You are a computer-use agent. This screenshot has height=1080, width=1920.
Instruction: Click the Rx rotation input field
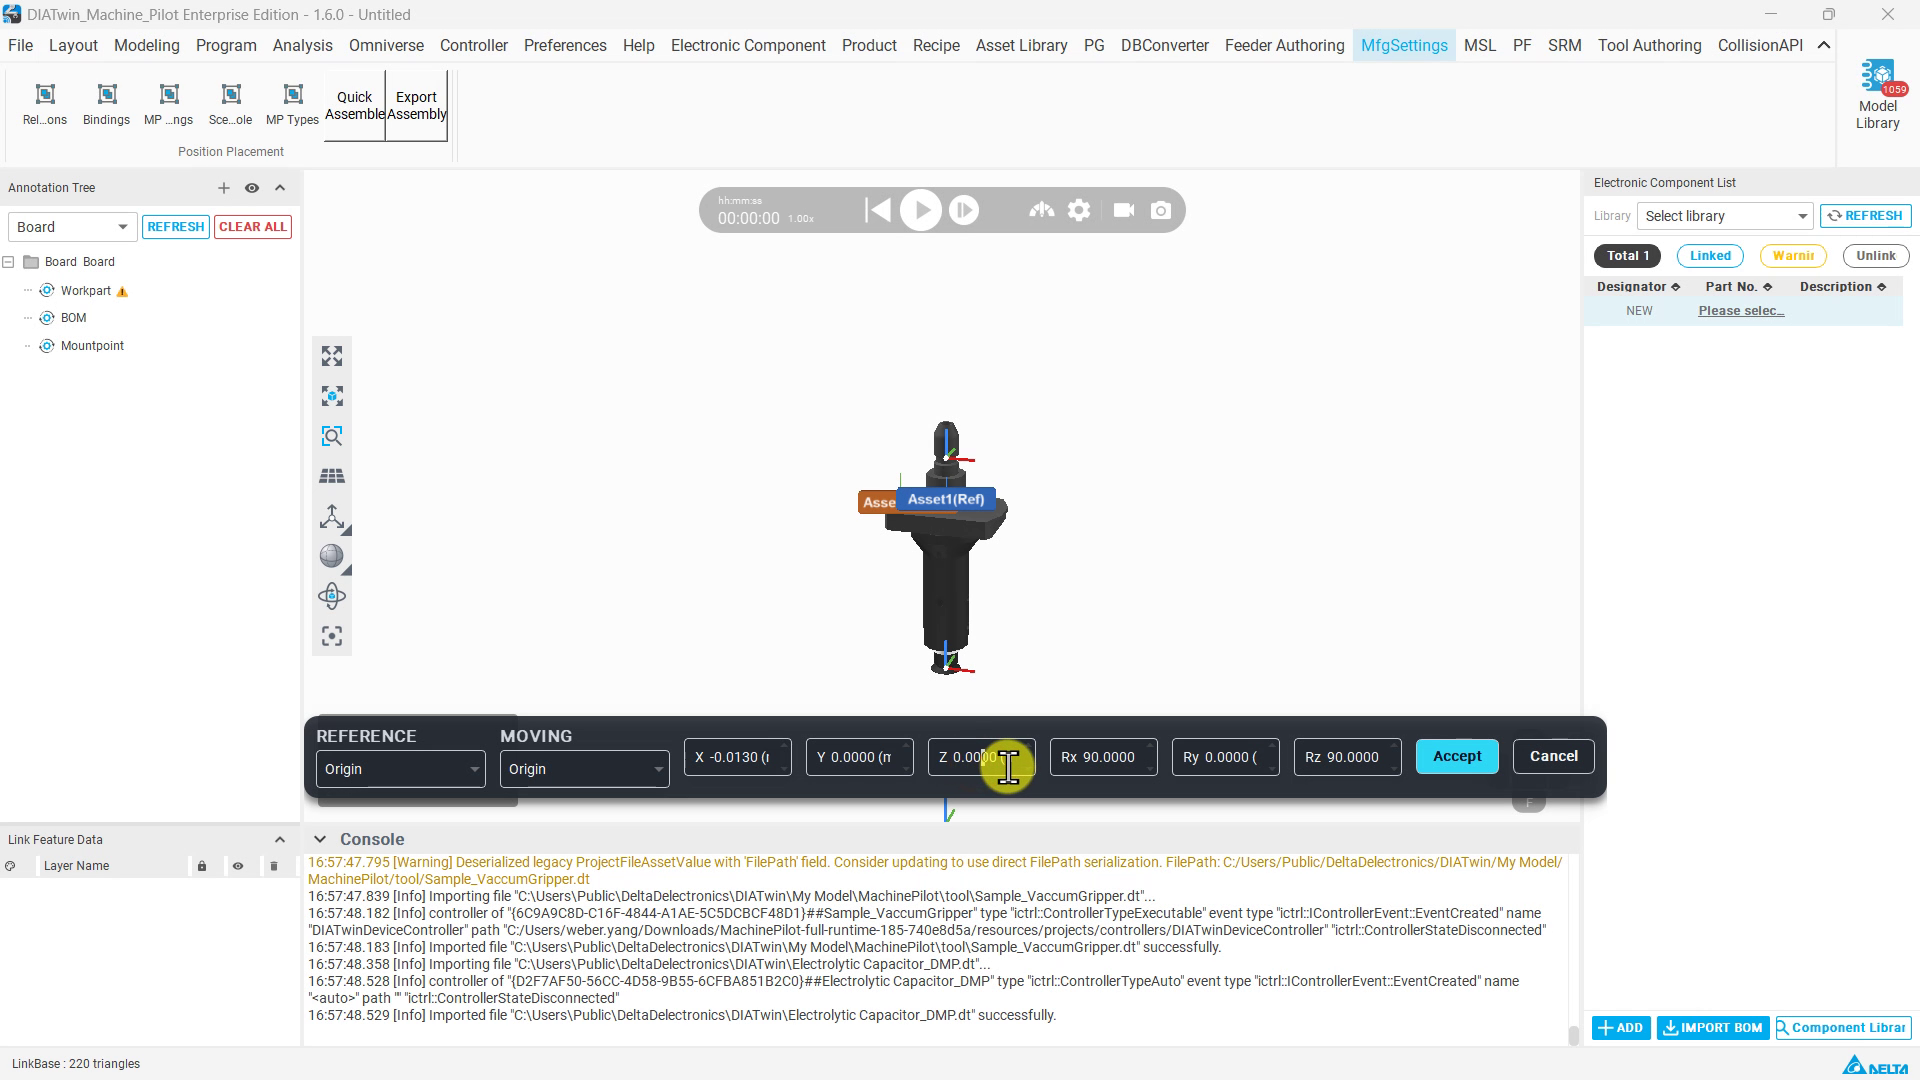pyautogui.click(x=1103, y=757)
